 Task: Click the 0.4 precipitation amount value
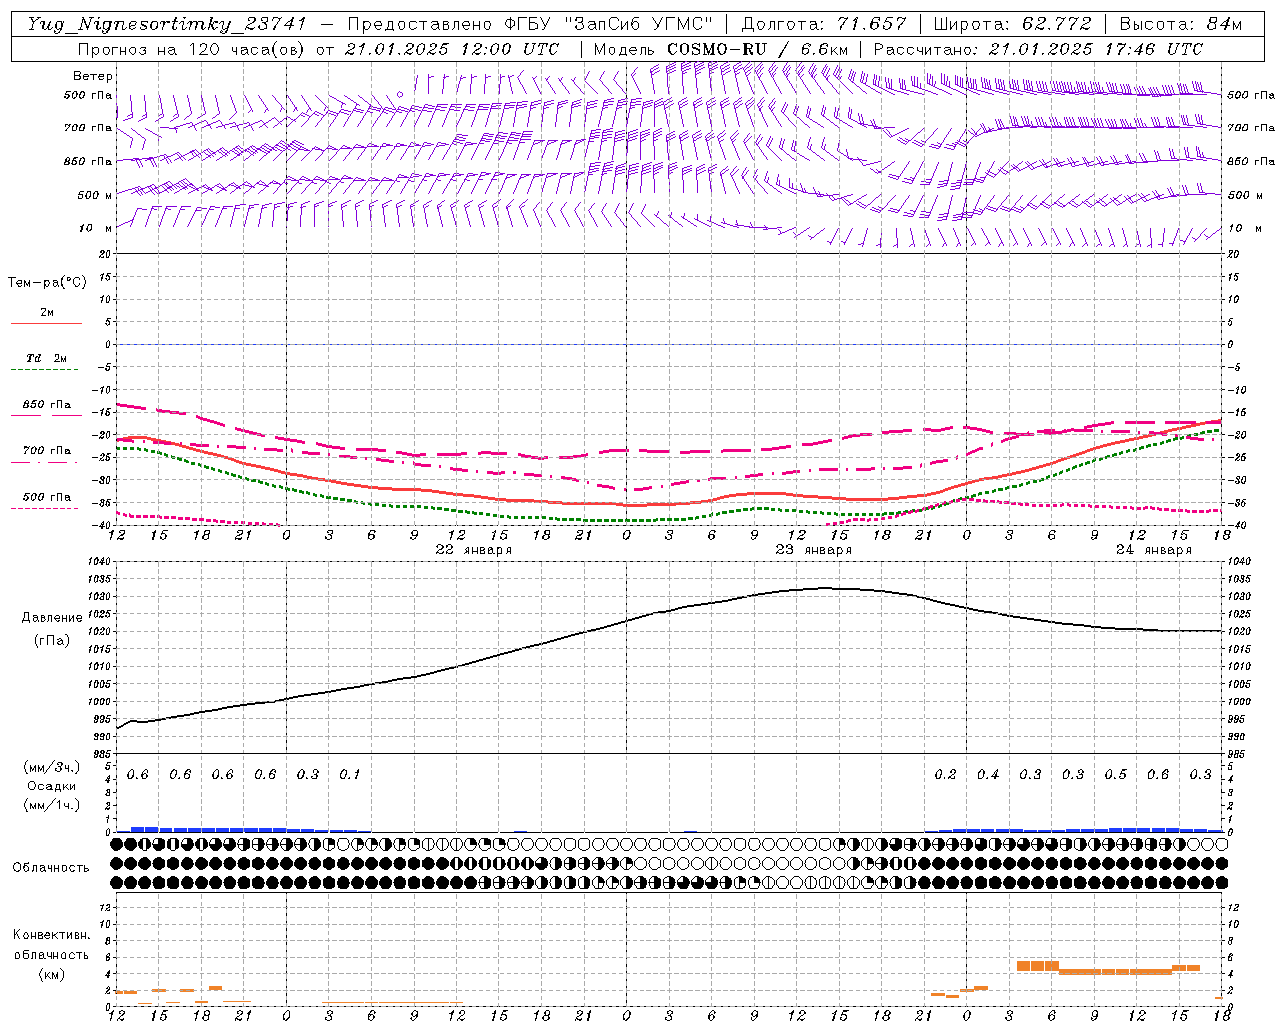click(988, 774)
